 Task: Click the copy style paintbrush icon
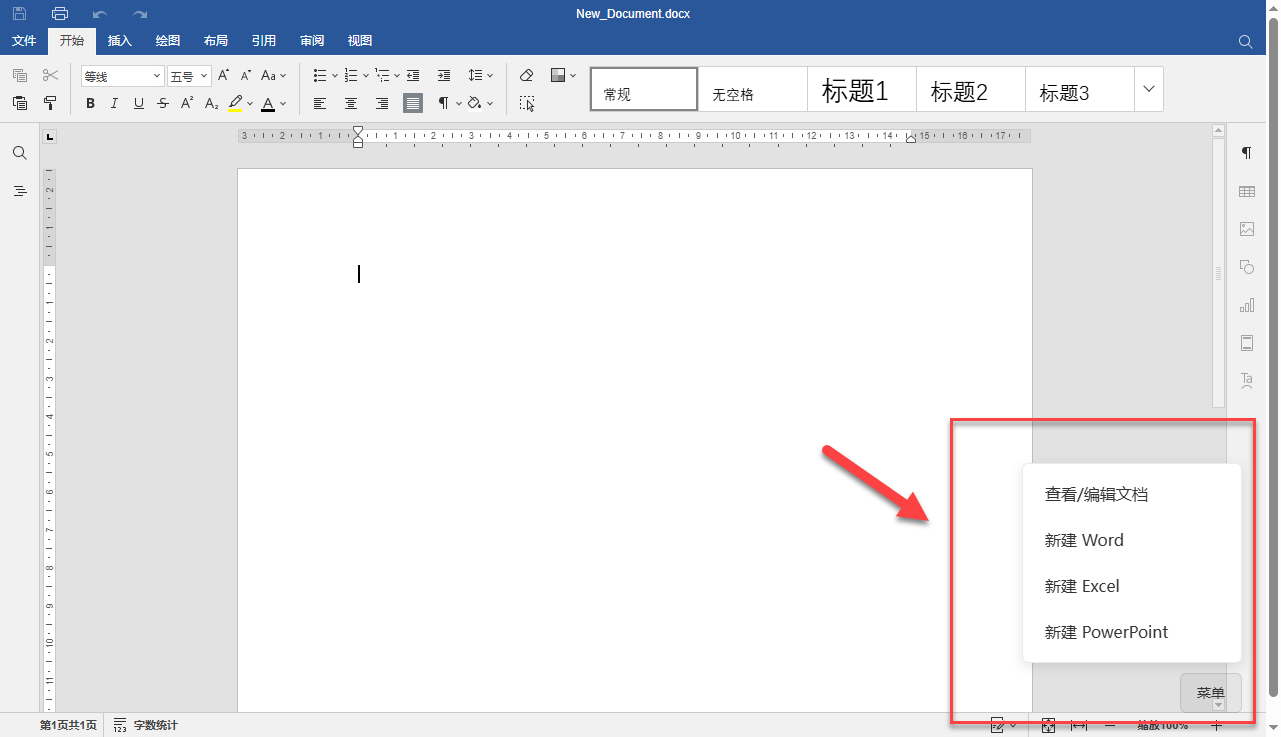(50, 103)
